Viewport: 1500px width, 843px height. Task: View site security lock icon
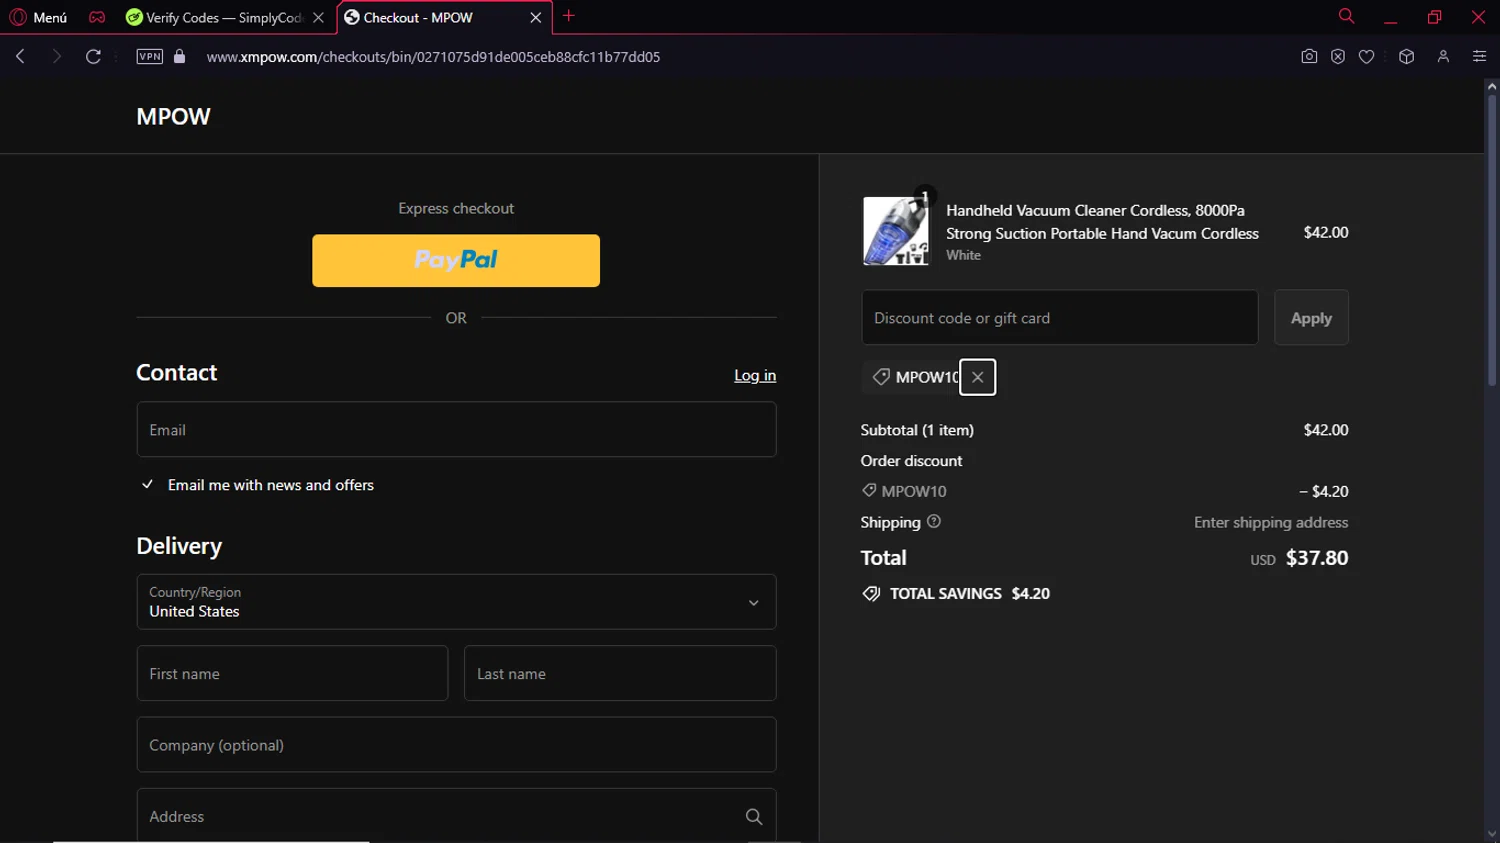(180, 57)
